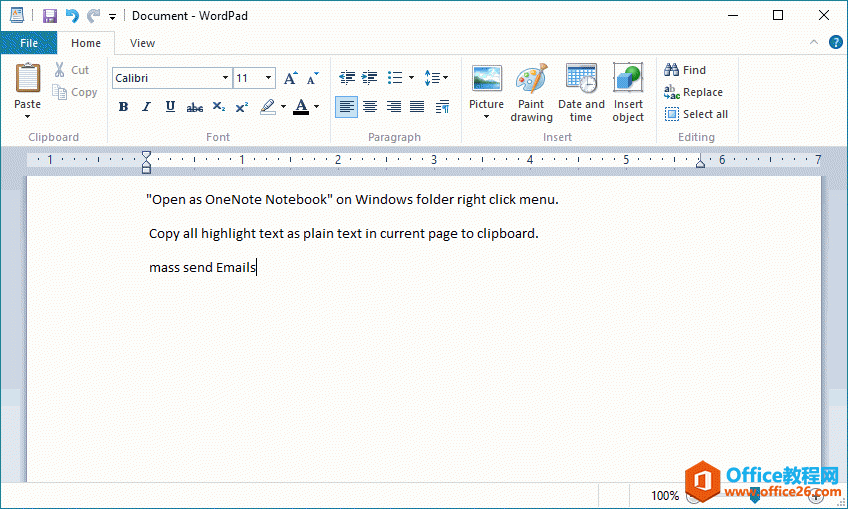
Task: Open the highlight color dropdown arrow
Action: [x=283, y=107]
